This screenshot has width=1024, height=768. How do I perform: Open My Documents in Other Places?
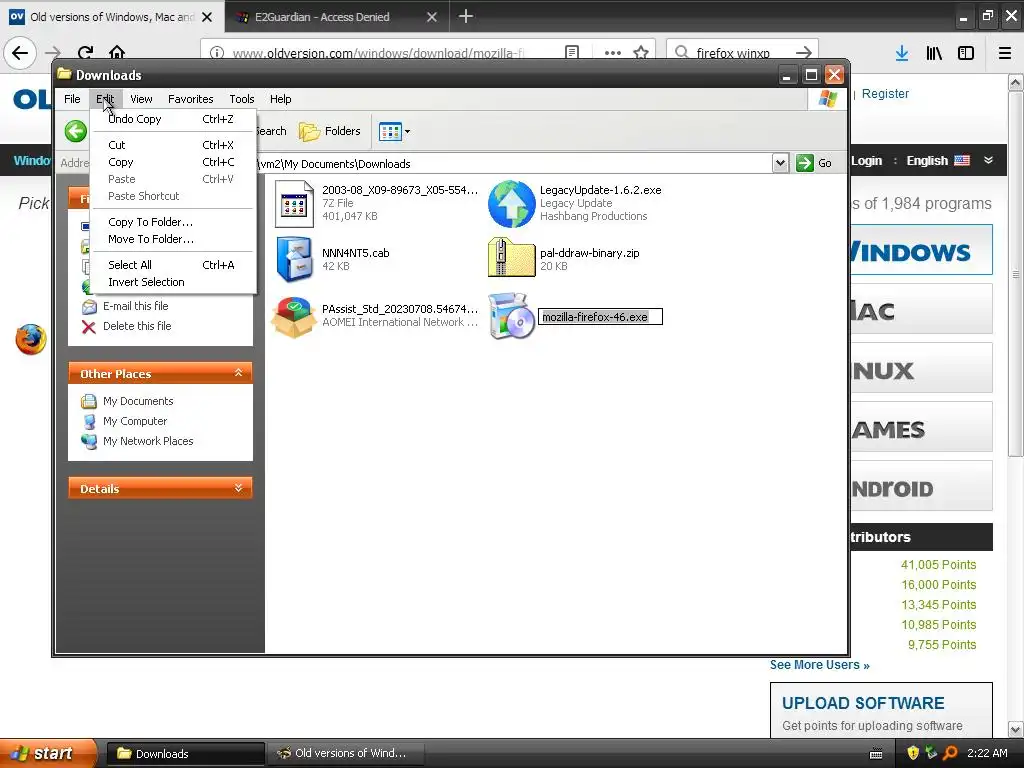point(138,401)
